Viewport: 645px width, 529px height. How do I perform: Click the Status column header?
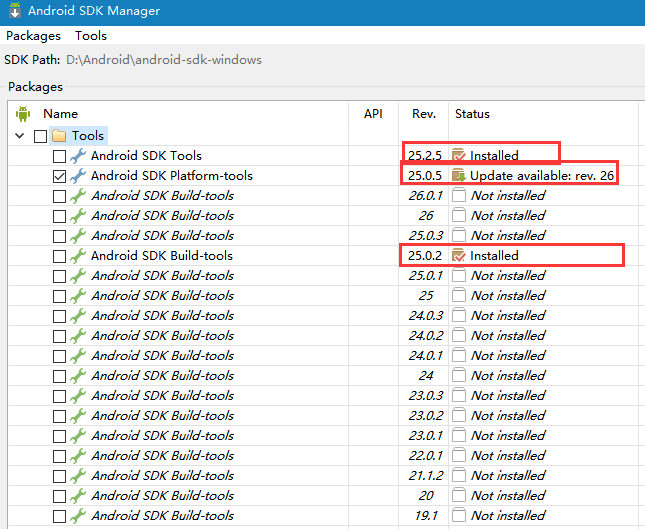point(472,114)
